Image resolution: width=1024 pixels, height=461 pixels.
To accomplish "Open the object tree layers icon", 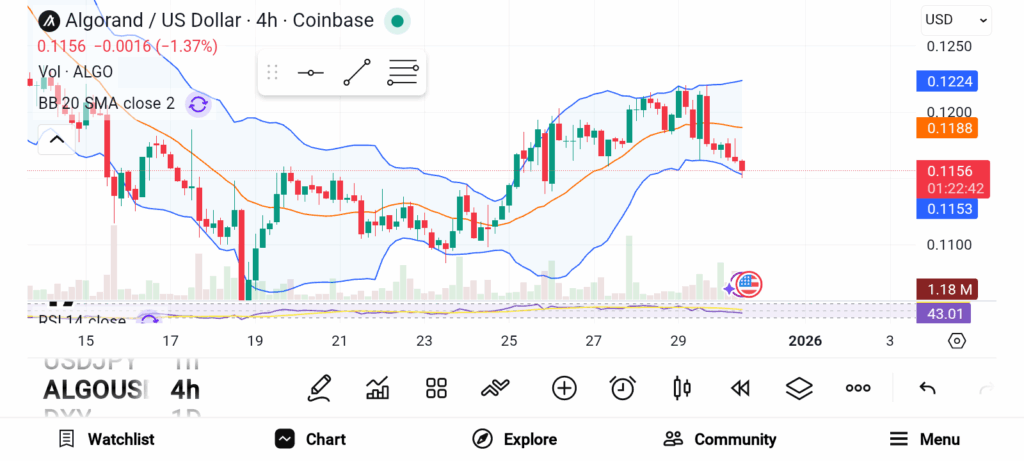I will coord(799,388).
